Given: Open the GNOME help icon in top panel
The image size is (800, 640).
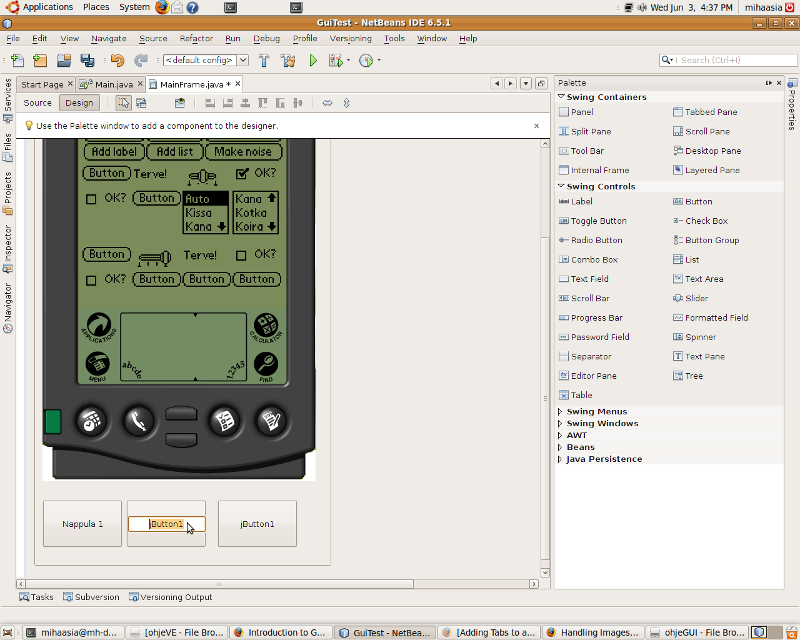Looking at the screenshot, I should [x=192, y=7].
